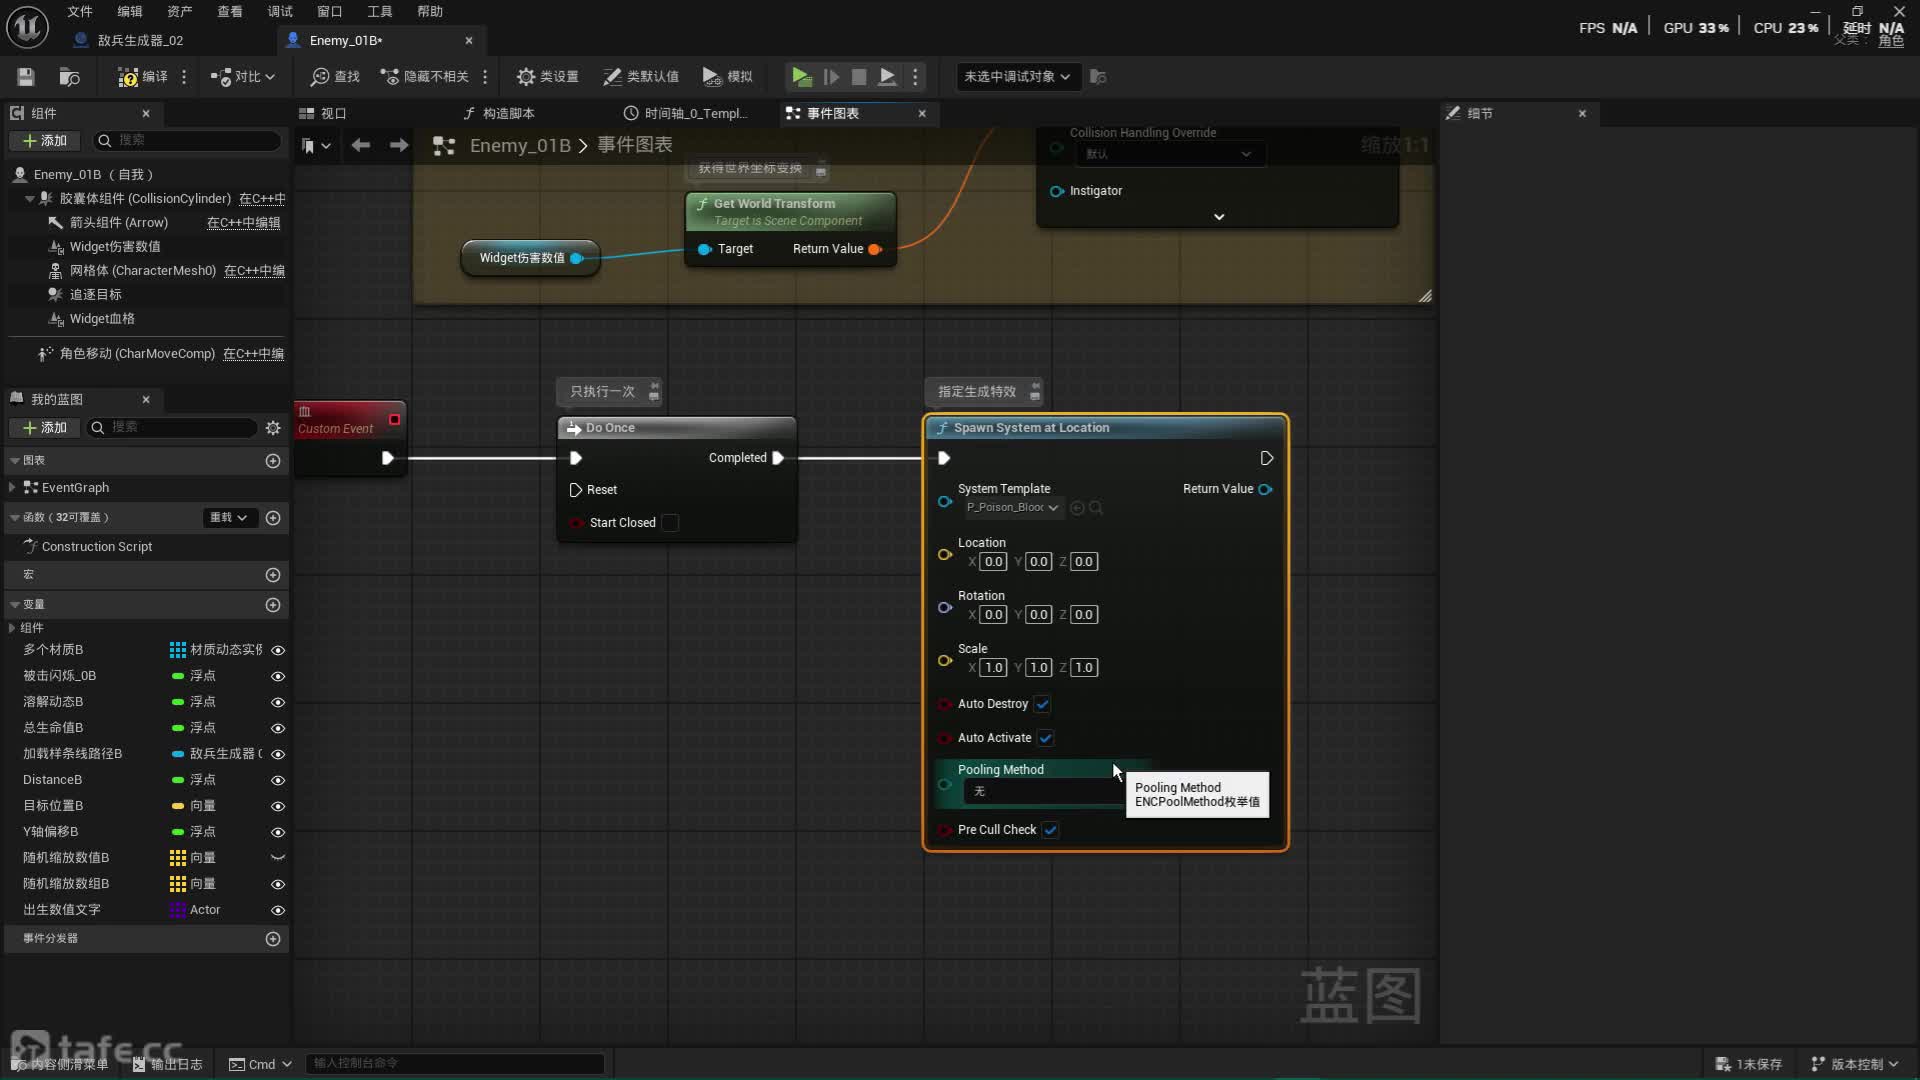This screenshot has height=1080, width=1920.
Task: Open Class Settings
Action: point(547,77)
